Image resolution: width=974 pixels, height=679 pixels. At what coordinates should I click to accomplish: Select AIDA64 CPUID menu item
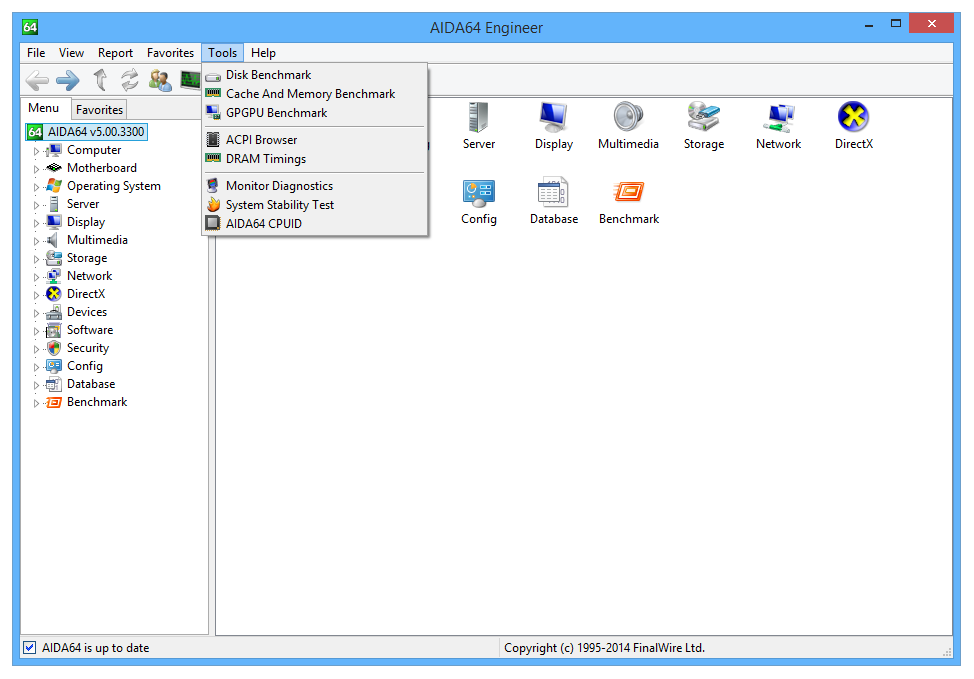(x=263, y=224)
